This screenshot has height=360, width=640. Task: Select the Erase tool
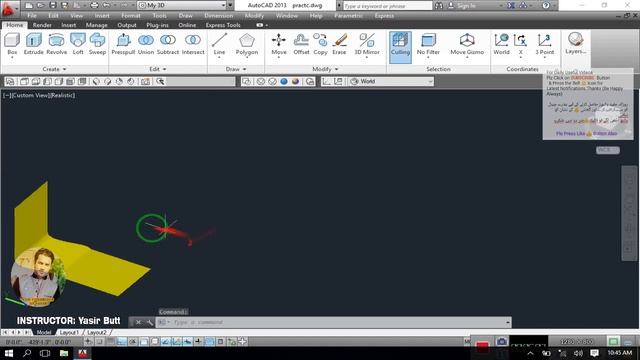[339, 44]
